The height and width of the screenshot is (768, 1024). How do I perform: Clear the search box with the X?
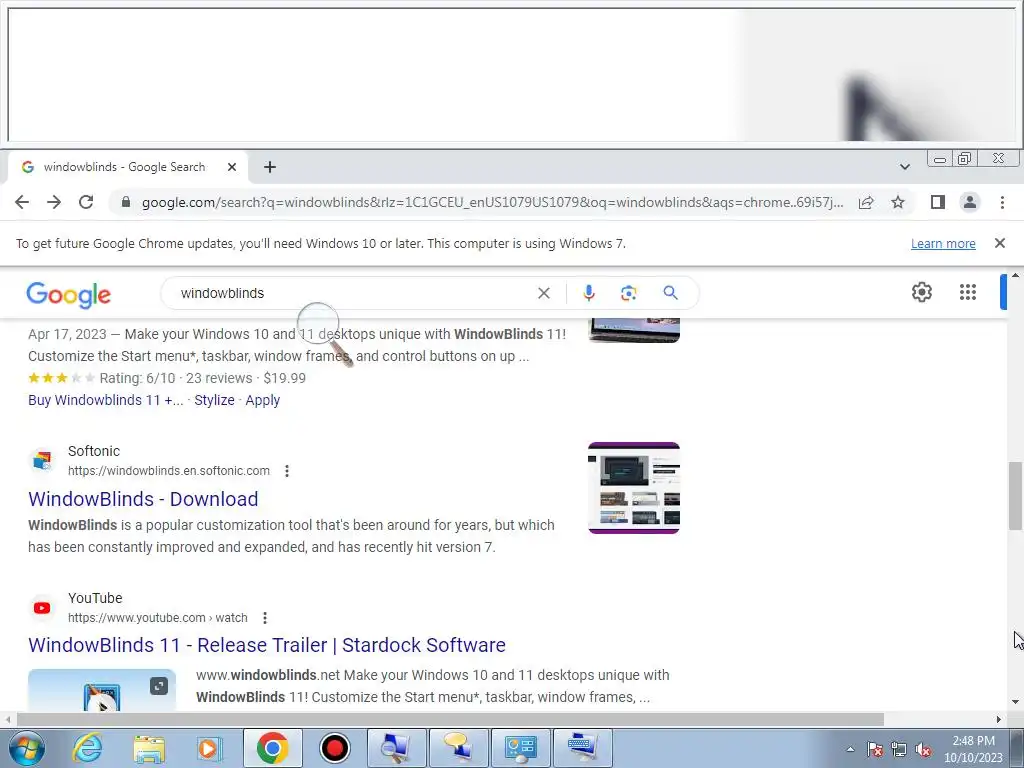tap(543, 293)
